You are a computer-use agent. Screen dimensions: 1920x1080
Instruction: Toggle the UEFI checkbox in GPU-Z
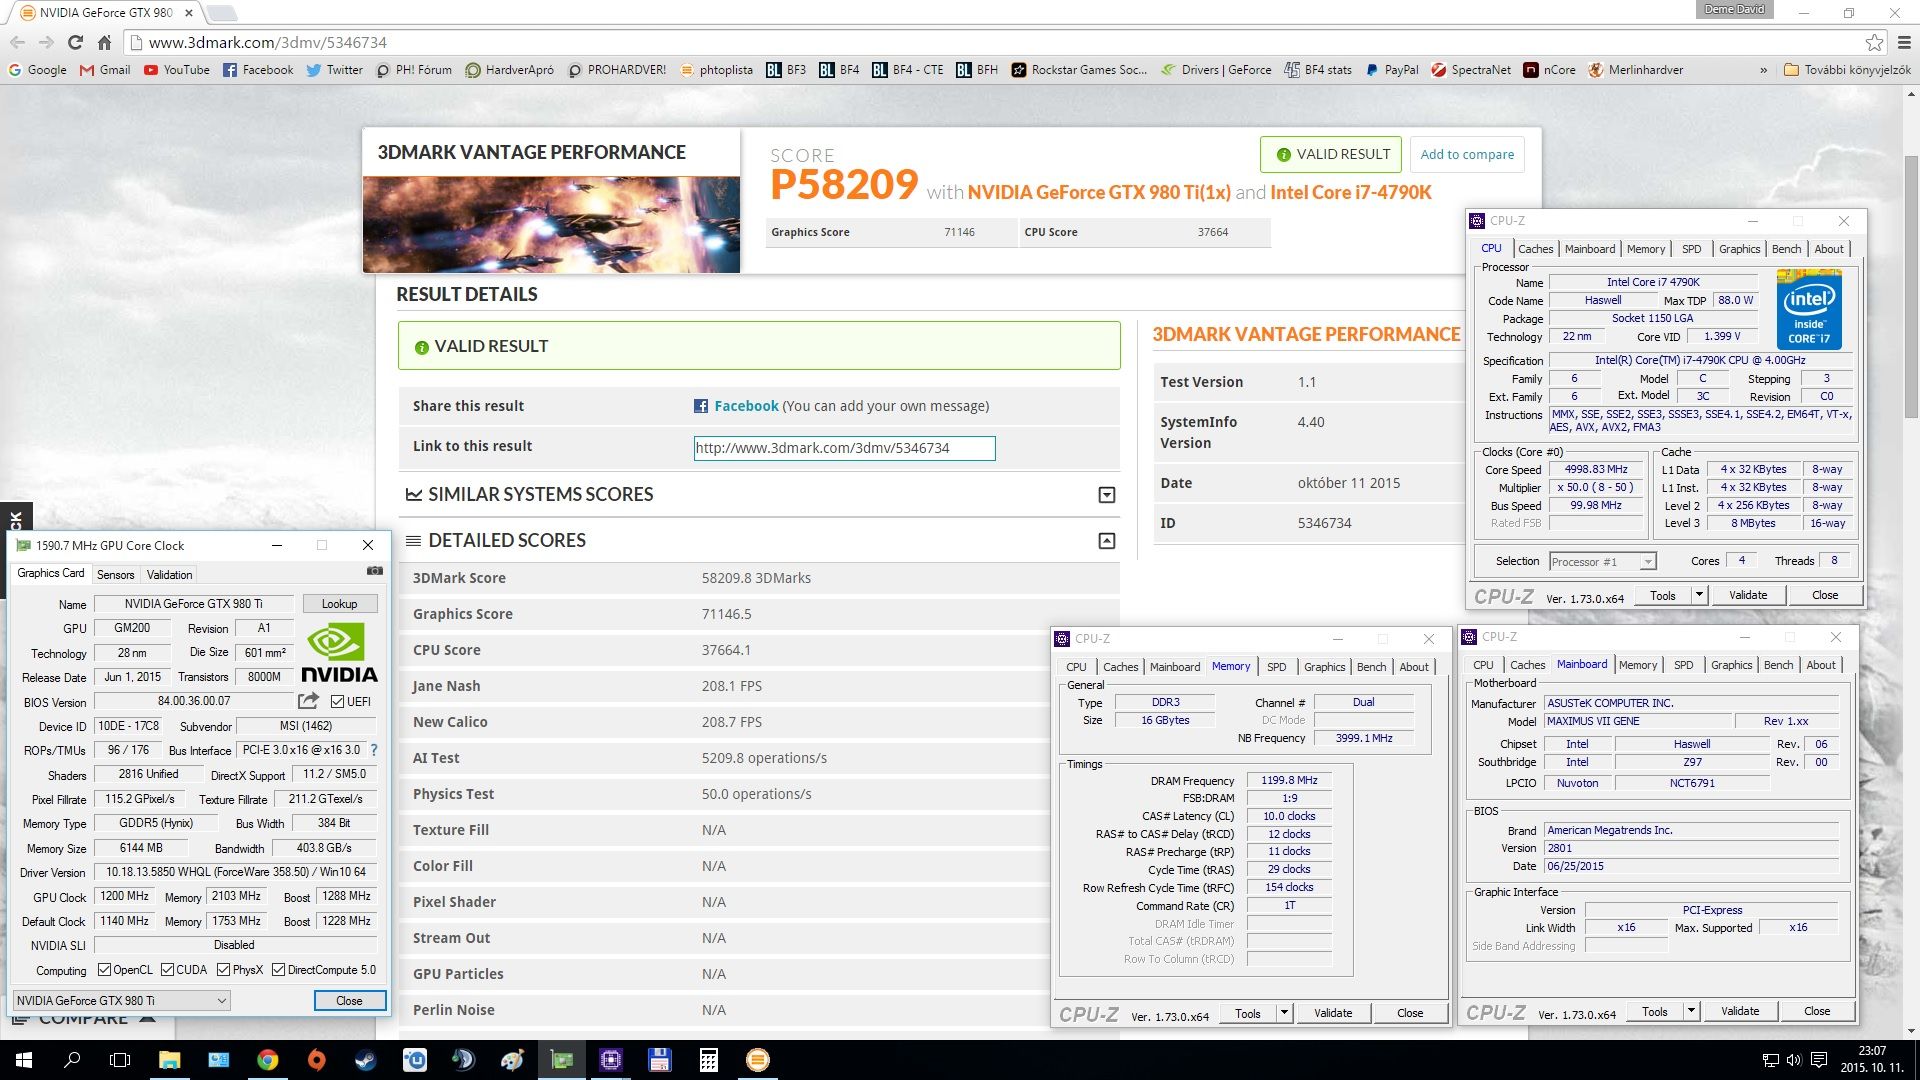pyautogui.click(x=338, y=702)
